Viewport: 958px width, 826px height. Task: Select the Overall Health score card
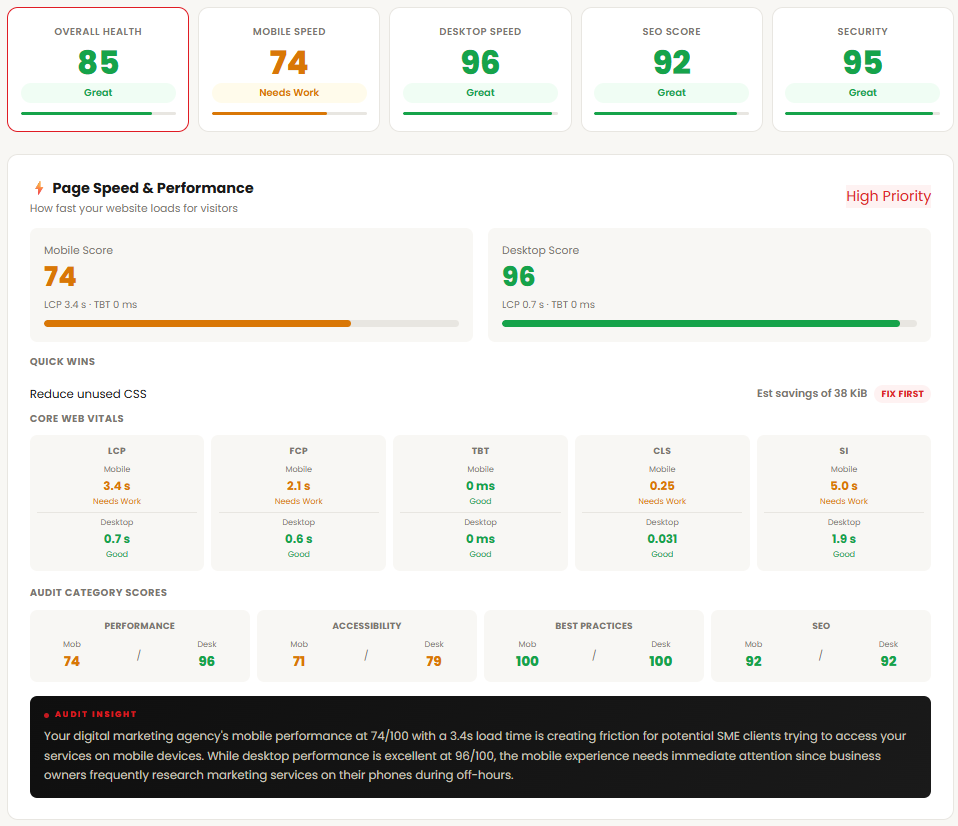[98, 69]
